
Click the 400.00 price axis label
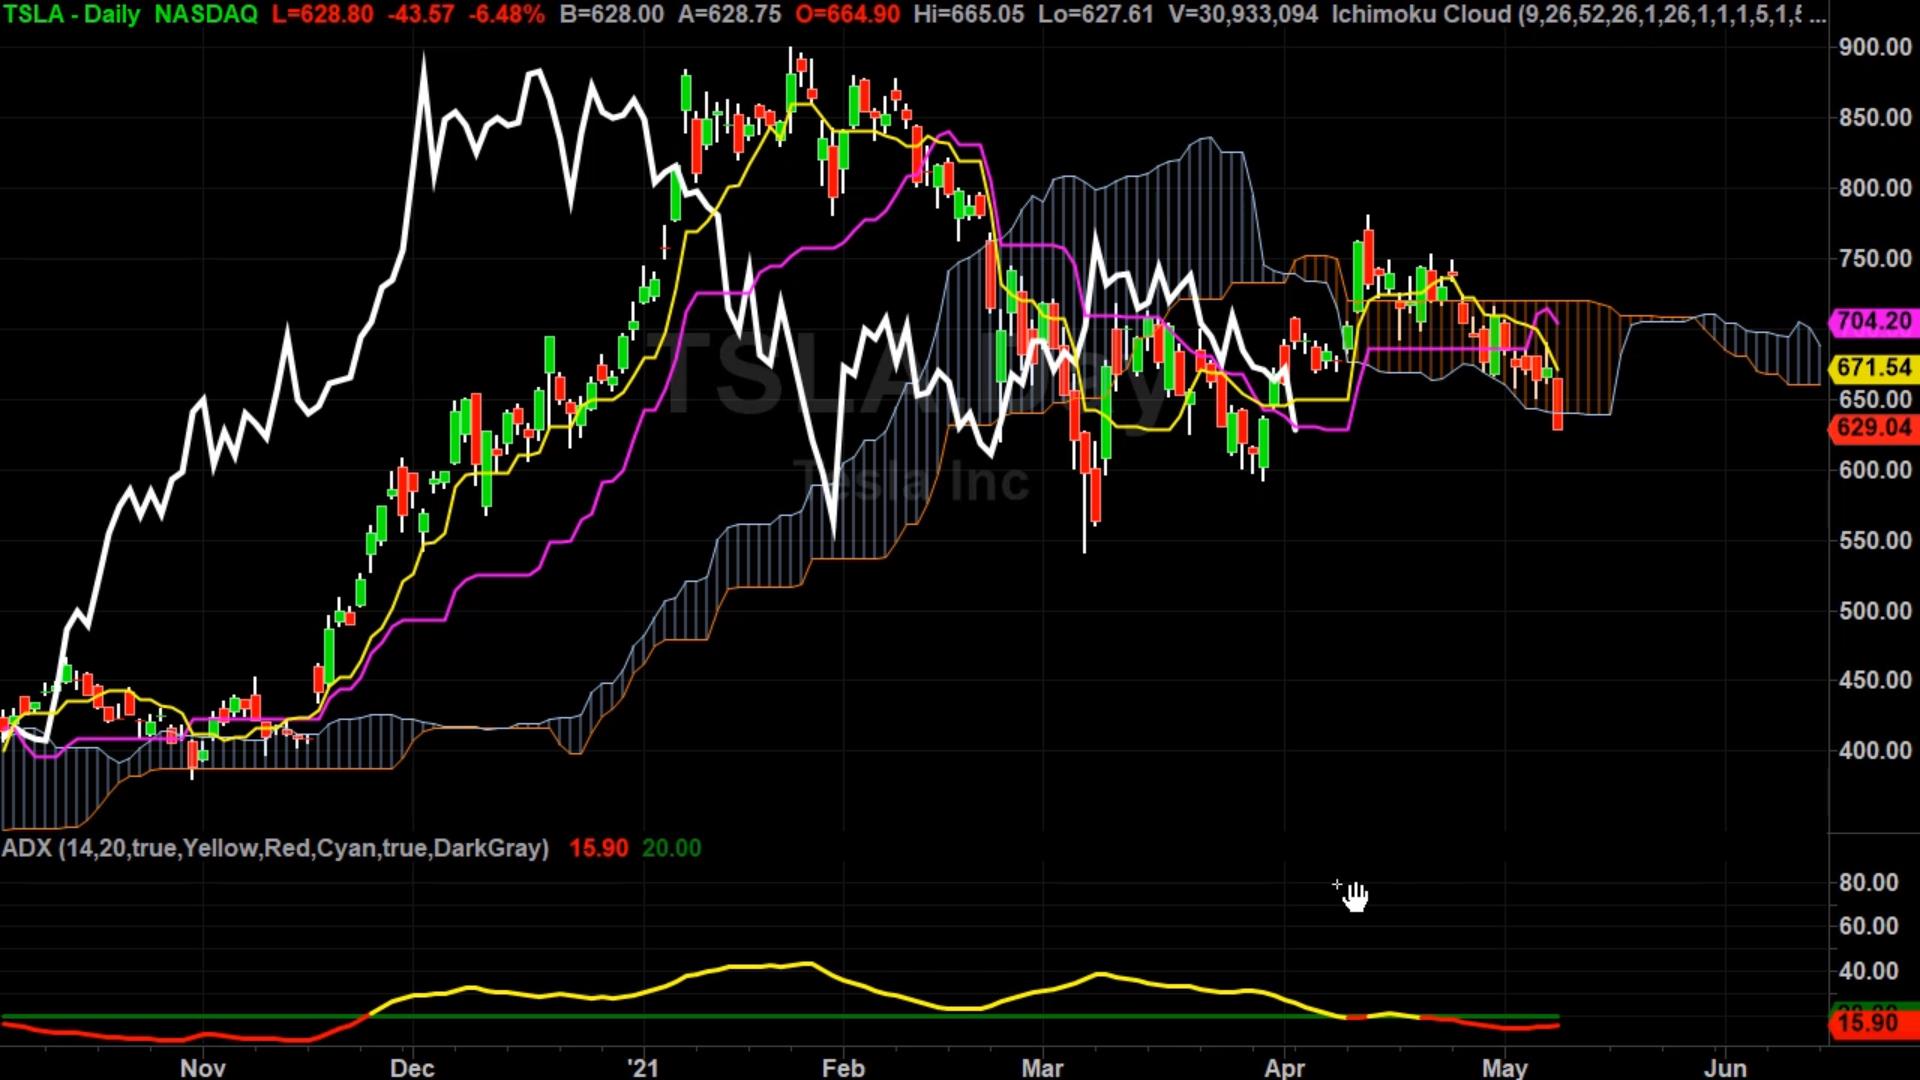point(1875,750)
